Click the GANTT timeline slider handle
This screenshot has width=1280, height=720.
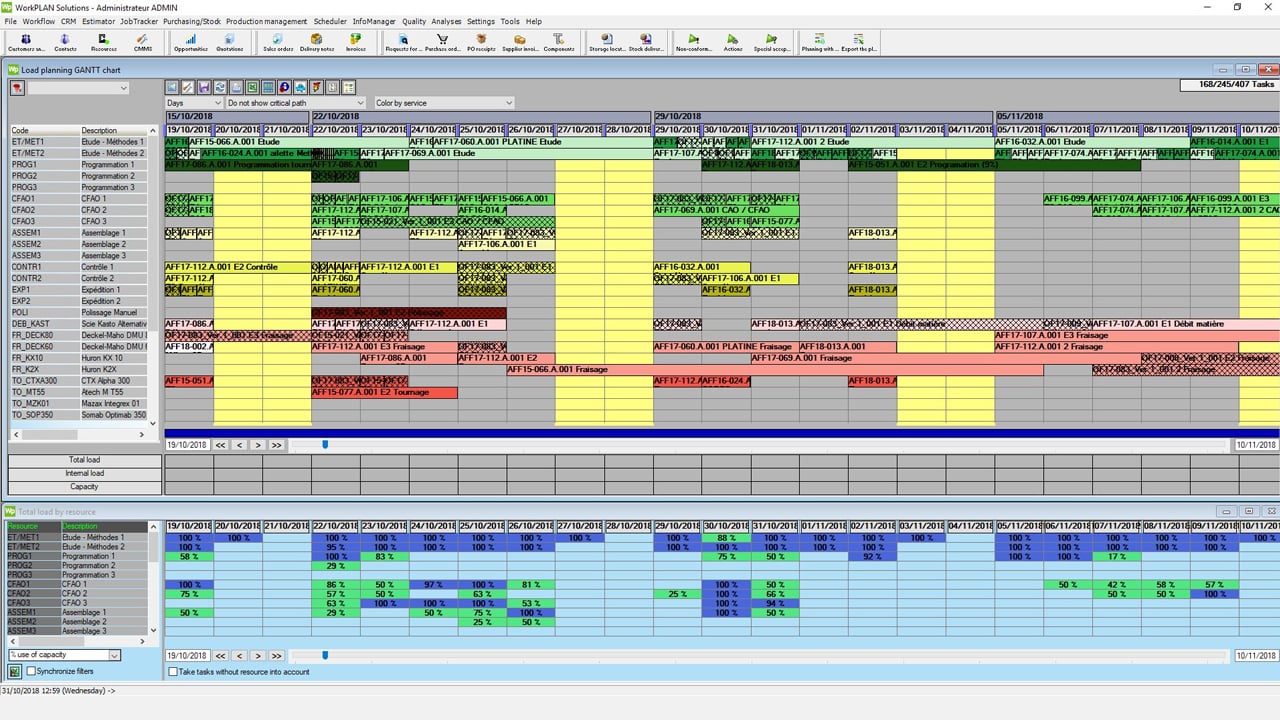click(x=324, y=445)
